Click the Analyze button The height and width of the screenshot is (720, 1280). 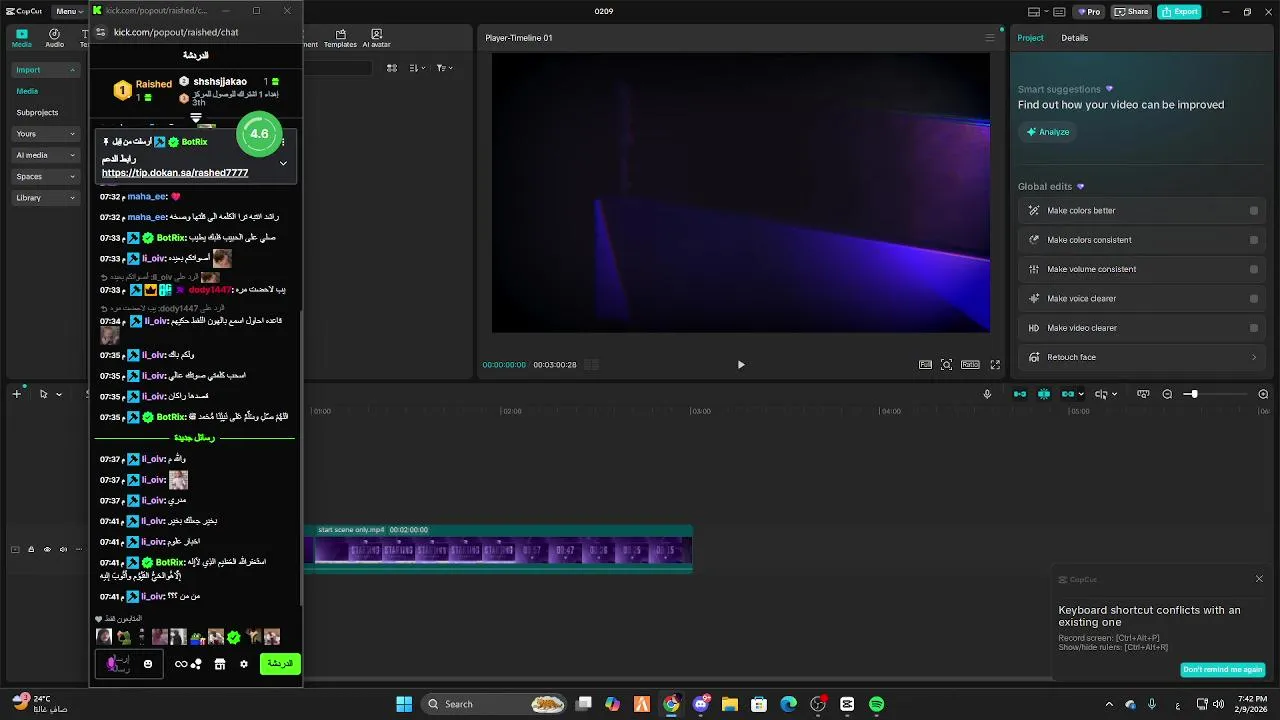tap(1047, 132)
